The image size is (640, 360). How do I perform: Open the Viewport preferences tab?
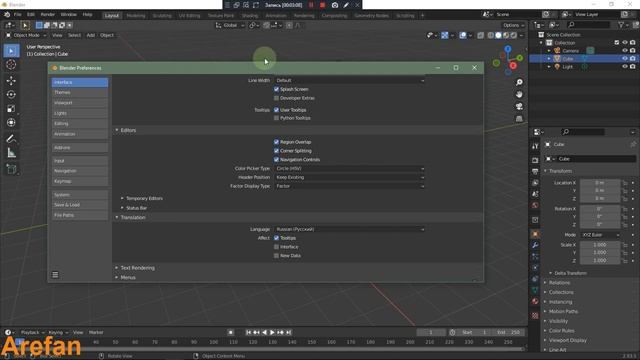[80, 103]
